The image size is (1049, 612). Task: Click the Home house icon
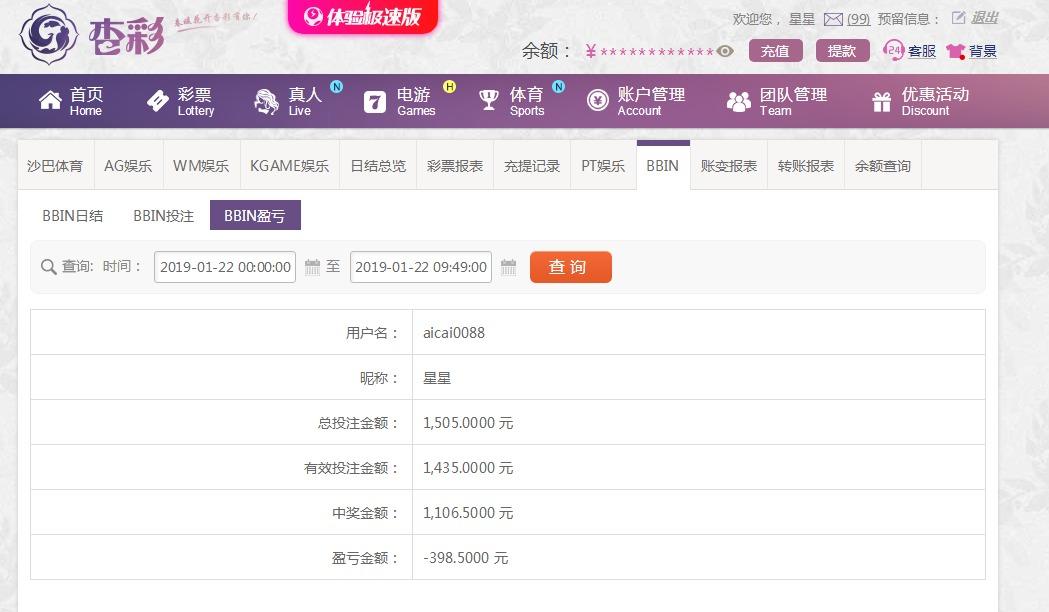tap(50, 100)
